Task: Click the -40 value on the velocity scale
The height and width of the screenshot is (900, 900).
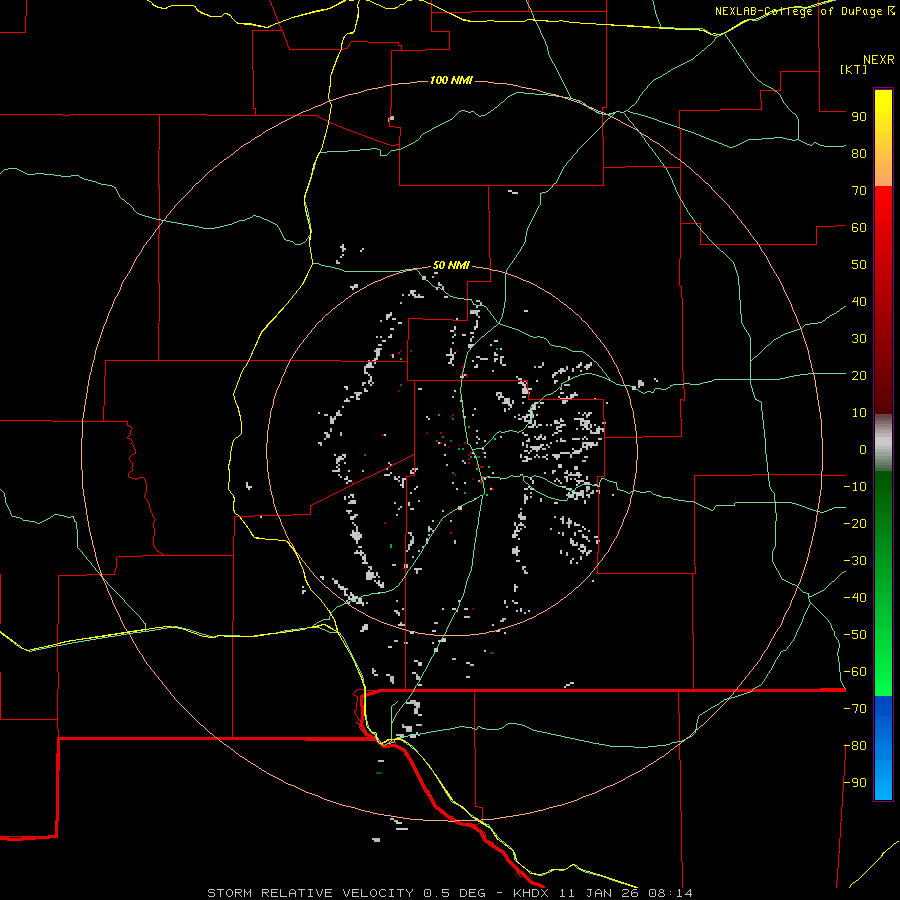Action: [855, 598]
